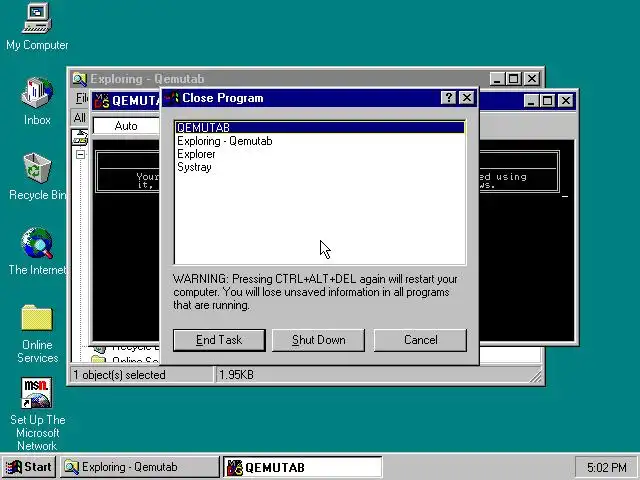The height and width of the screenshot is (480, 640).
Task: Click the Cancel button
Action: 420,340
